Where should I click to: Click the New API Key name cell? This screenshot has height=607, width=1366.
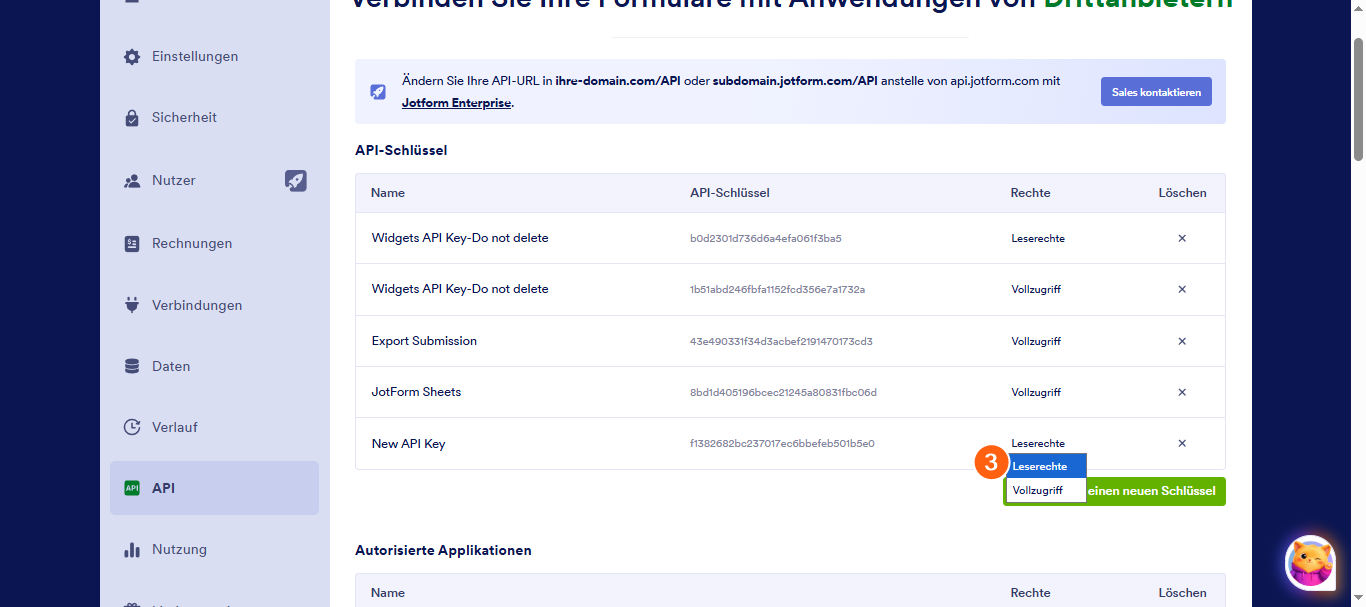tap(408, 444)
